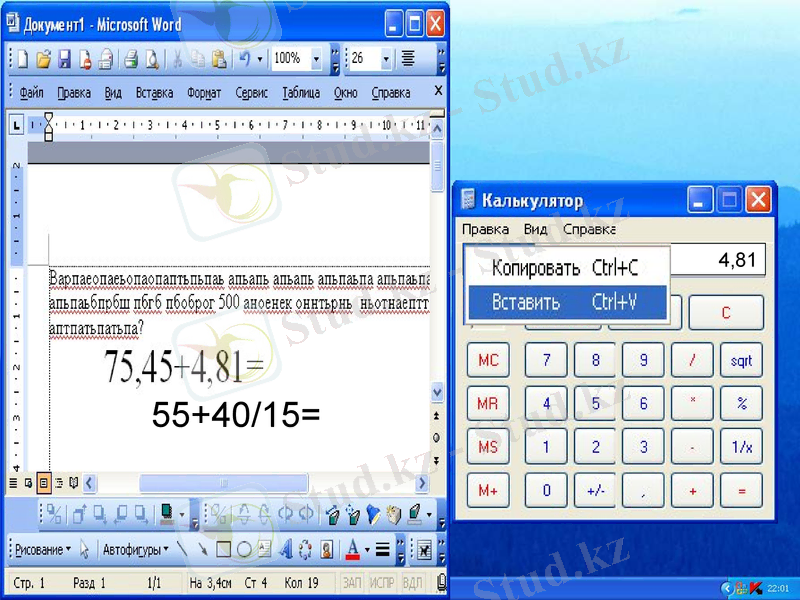
Task: Open the Сервис menu in Word
Action: click(251, 91)
